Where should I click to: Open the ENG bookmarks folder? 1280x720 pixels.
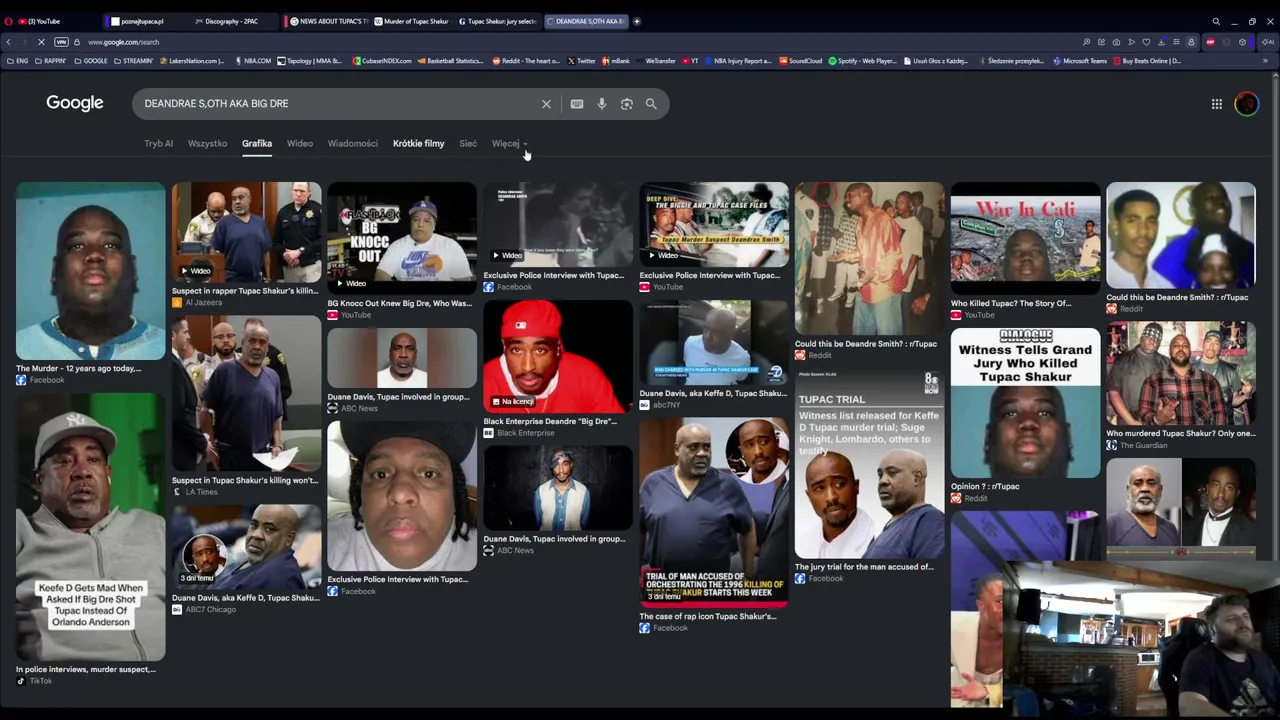pyautogui.click(x=18, y=61)
